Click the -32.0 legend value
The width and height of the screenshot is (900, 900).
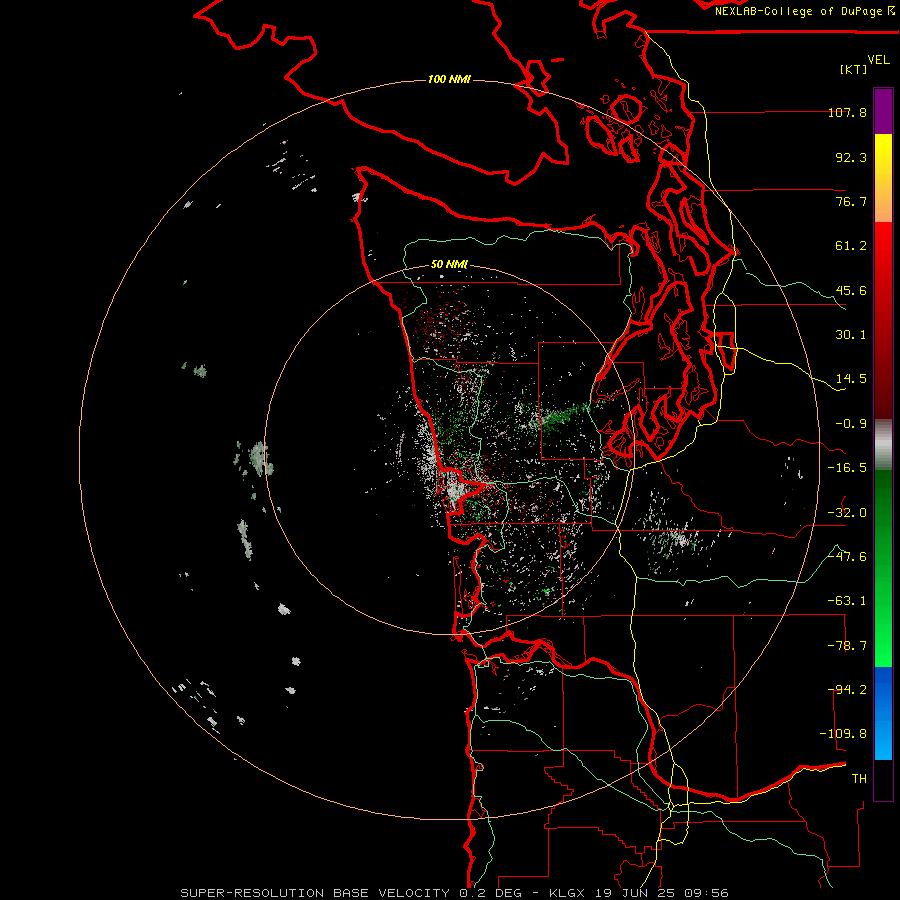847,513
